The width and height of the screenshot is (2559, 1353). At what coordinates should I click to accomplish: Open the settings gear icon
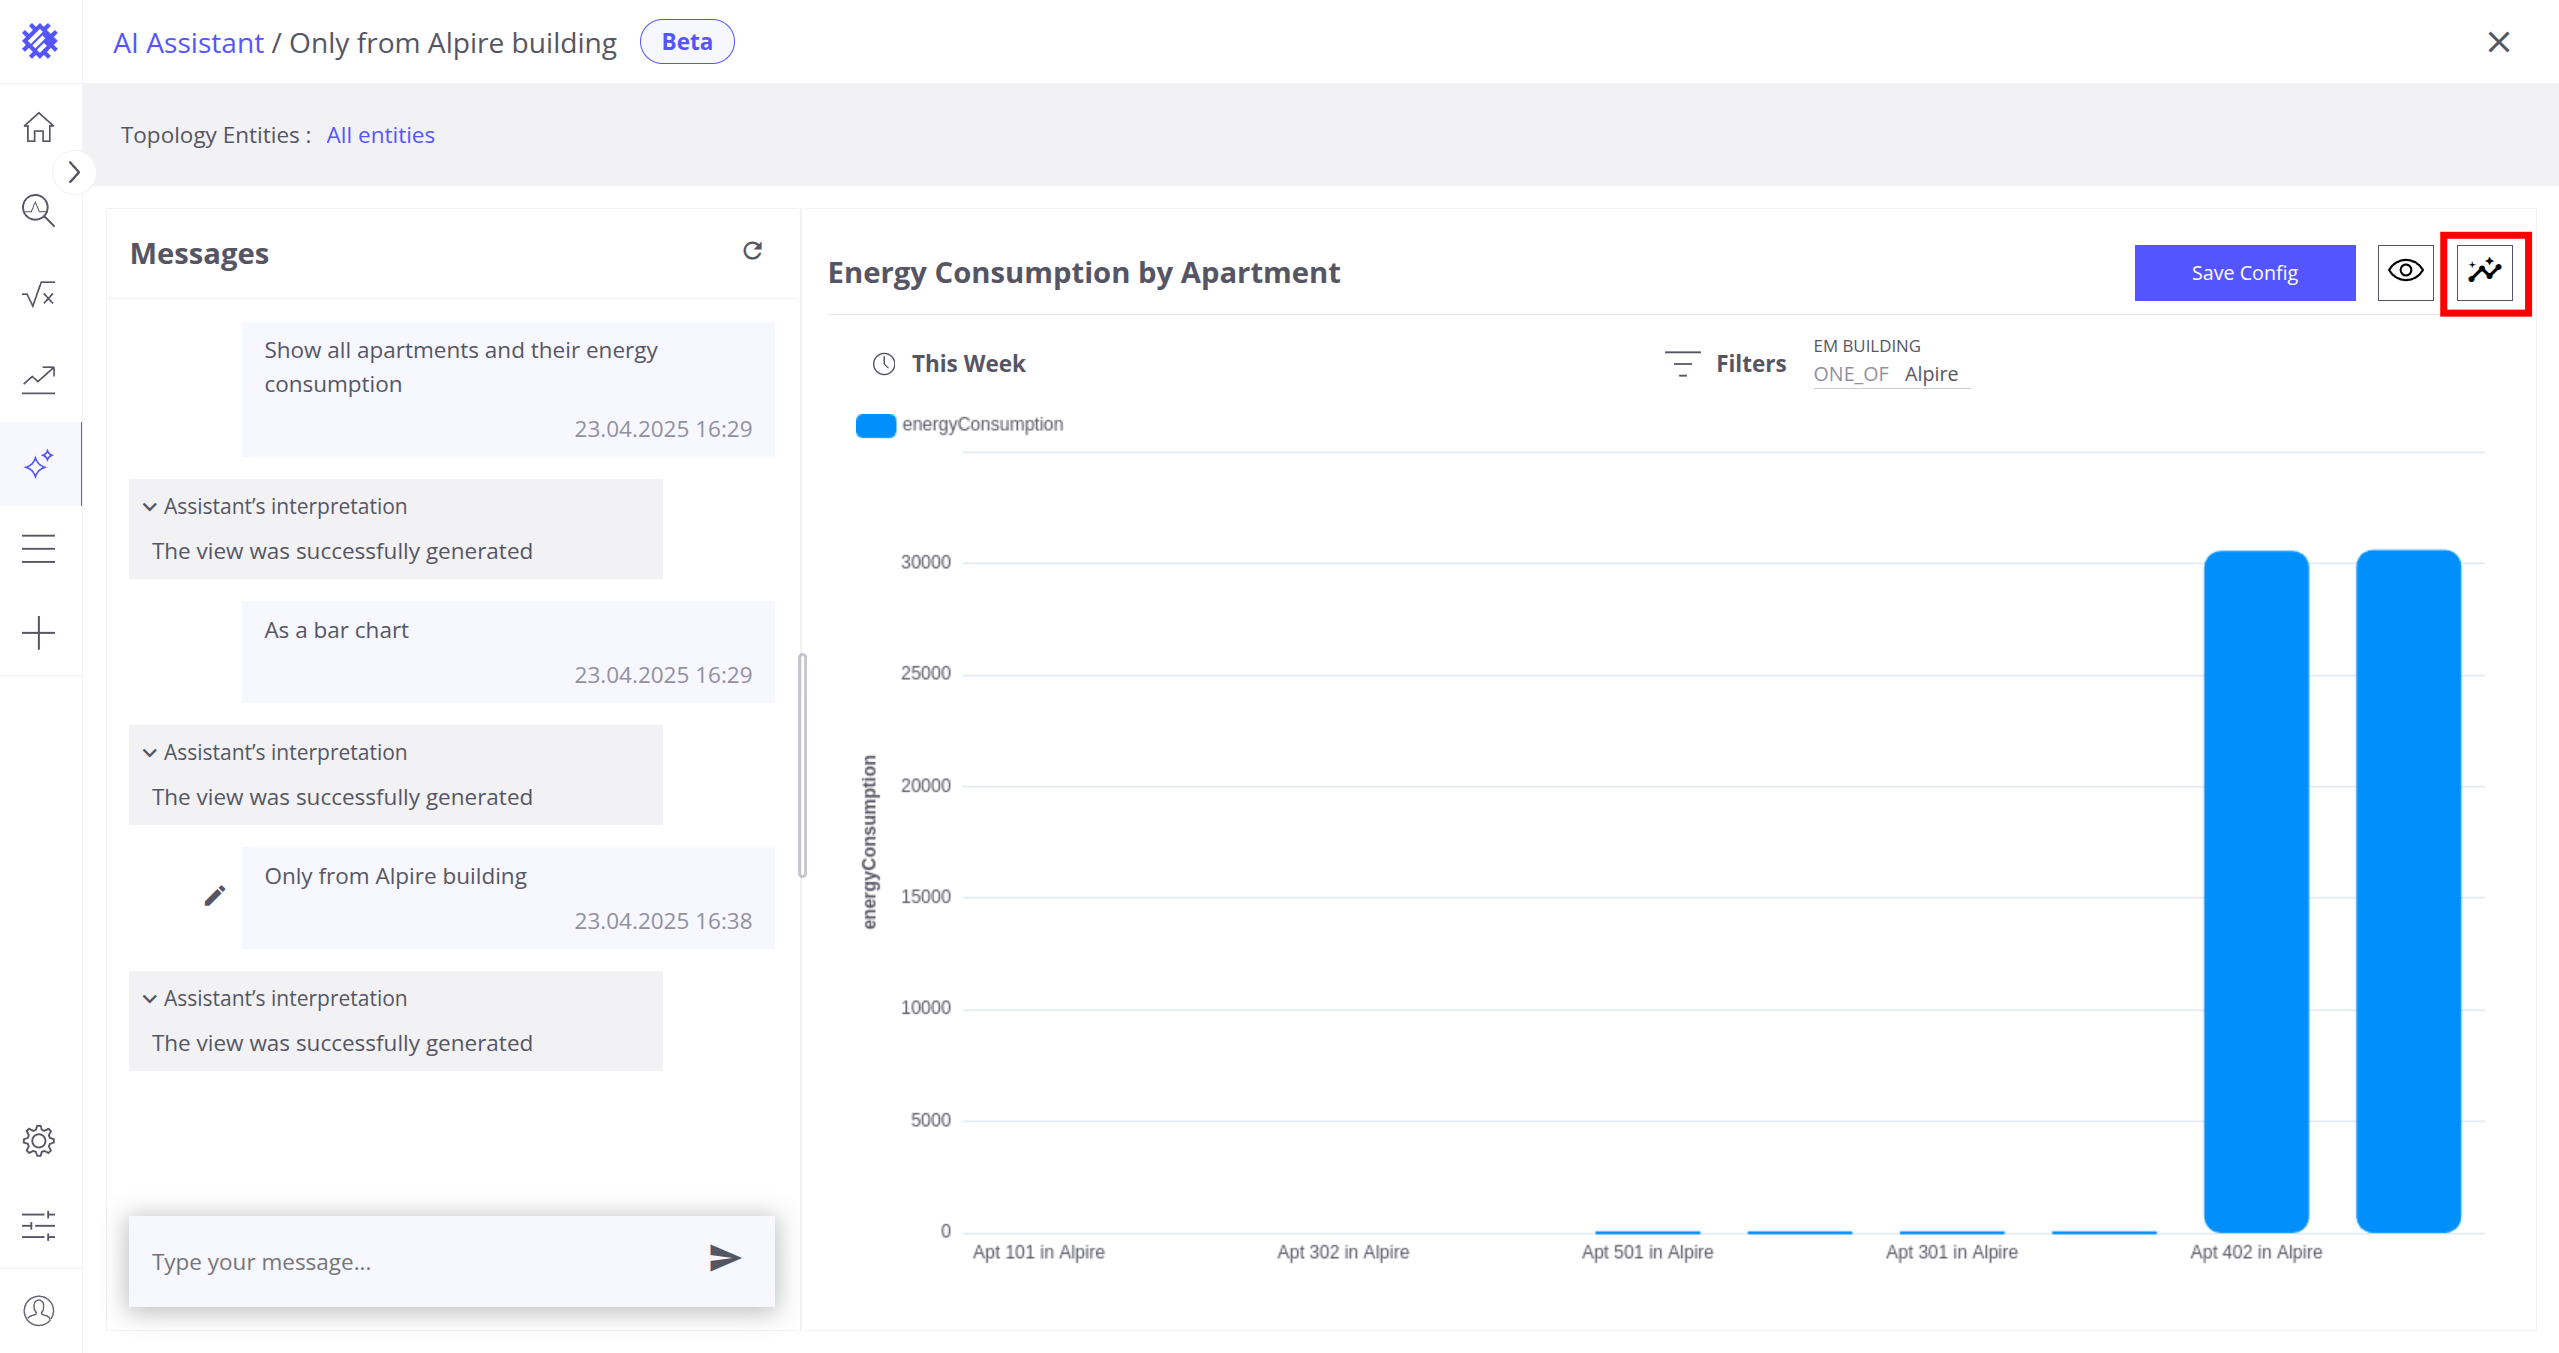point(39,1141)
